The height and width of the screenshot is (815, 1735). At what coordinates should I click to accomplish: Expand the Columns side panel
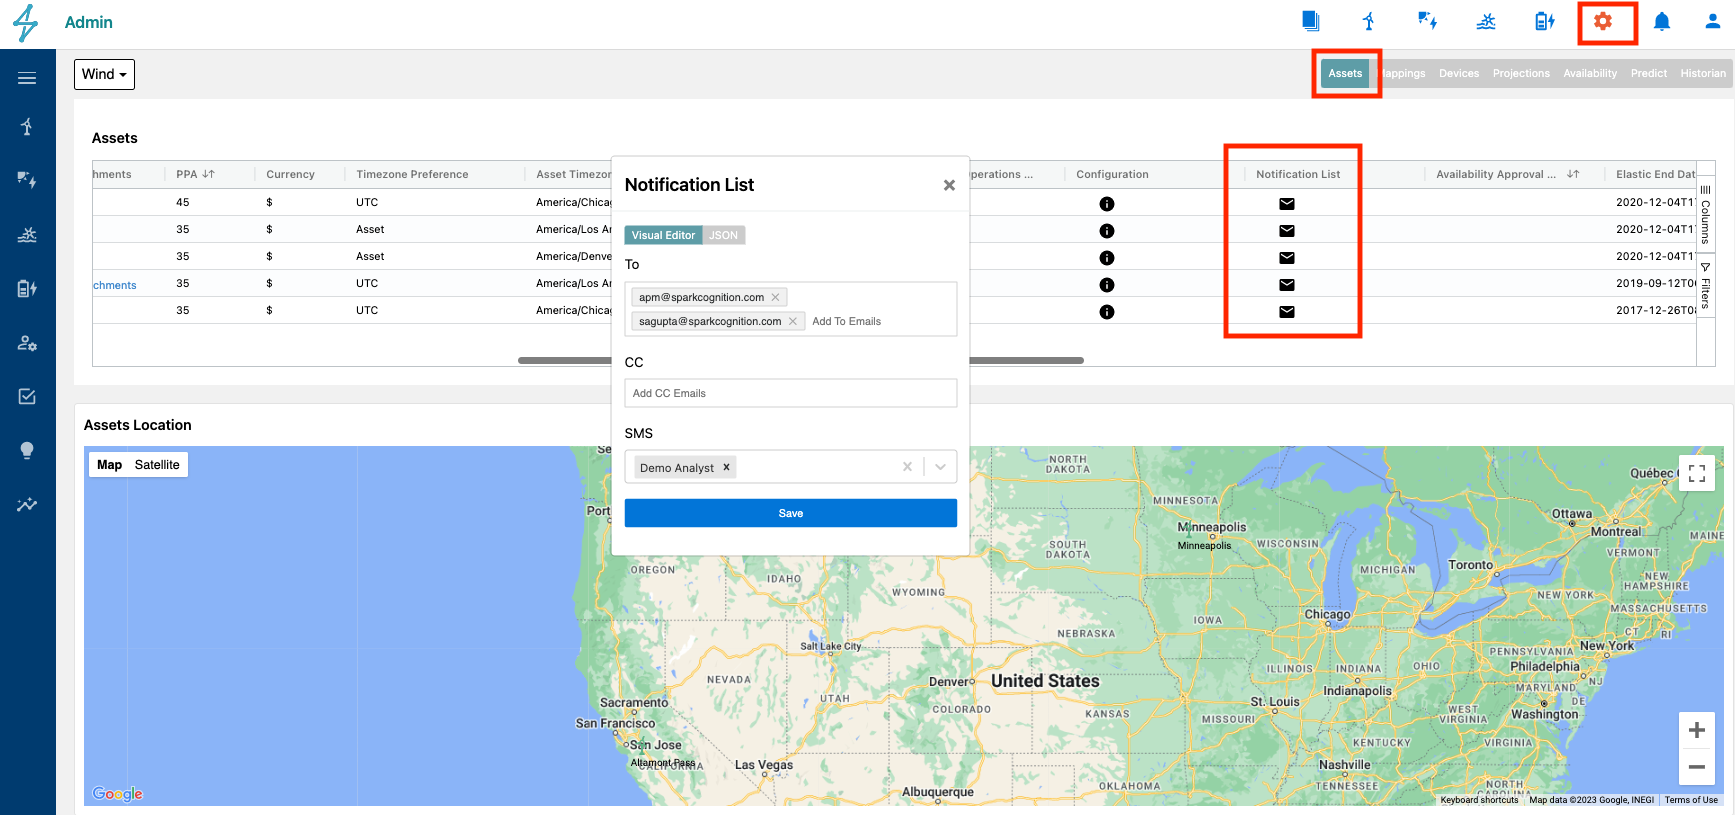pos(1706,214)
